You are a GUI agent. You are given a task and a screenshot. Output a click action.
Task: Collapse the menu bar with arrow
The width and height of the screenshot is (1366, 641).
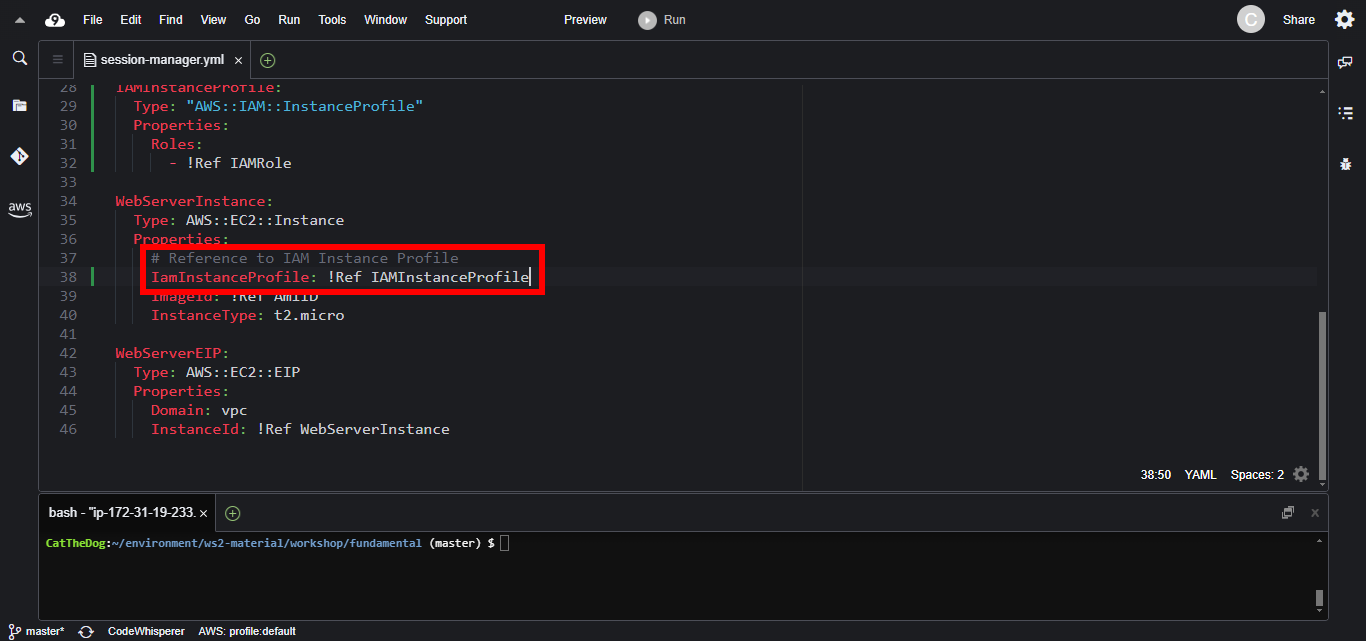[x=19, y=20]
